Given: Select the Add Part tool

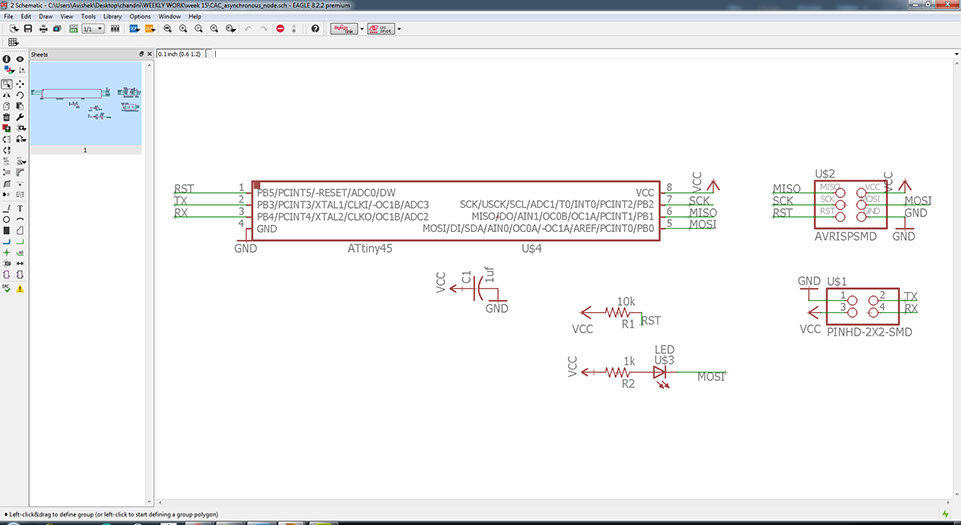Looking at the screenshot, I should click(x=7, y=128).
